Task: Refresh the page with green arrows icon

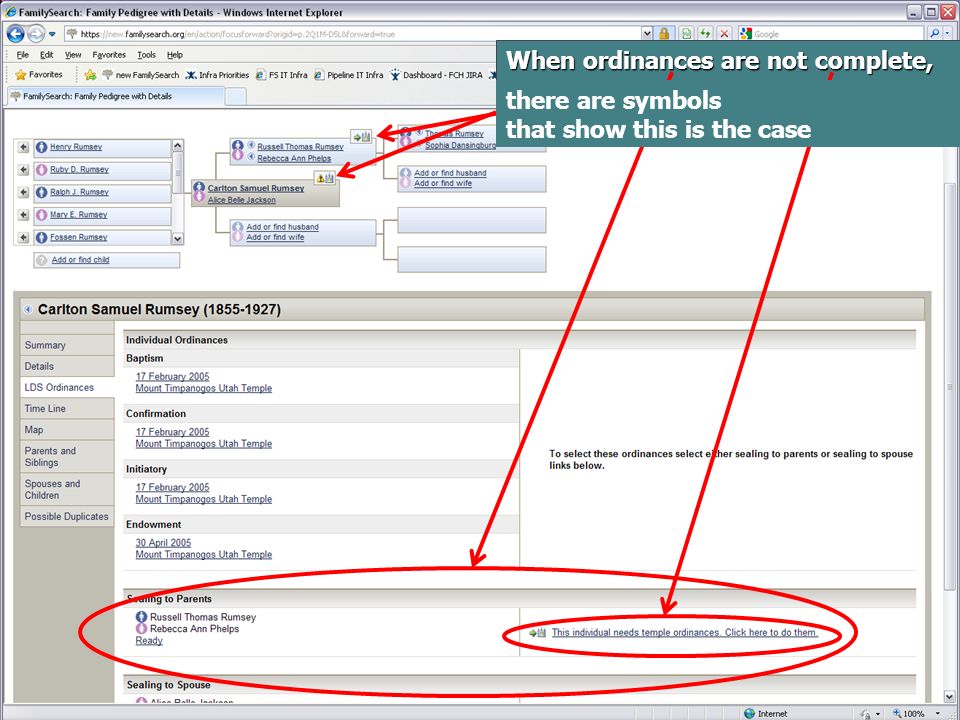Action: pyautogui.click(x=705, y=34)
